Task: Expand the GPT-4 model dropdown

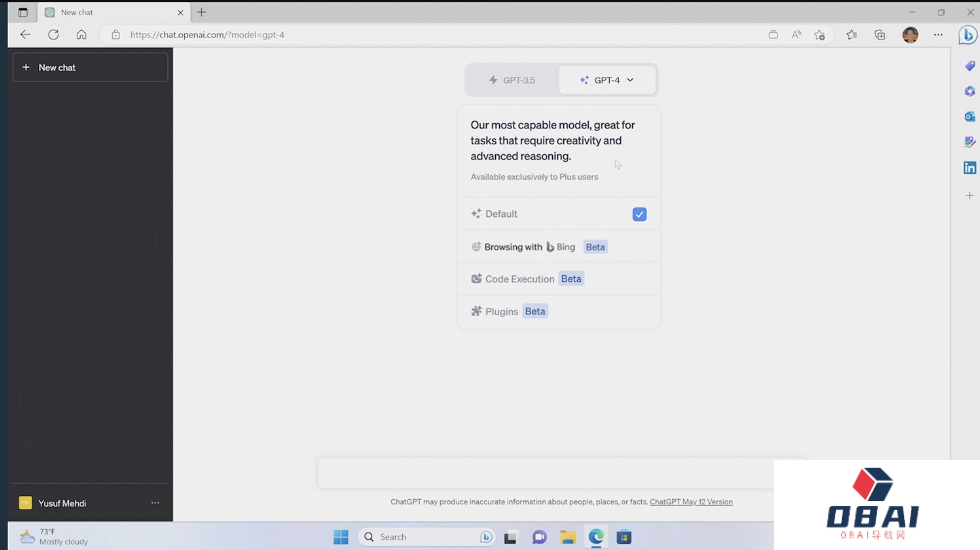Action: click(607, 80)
